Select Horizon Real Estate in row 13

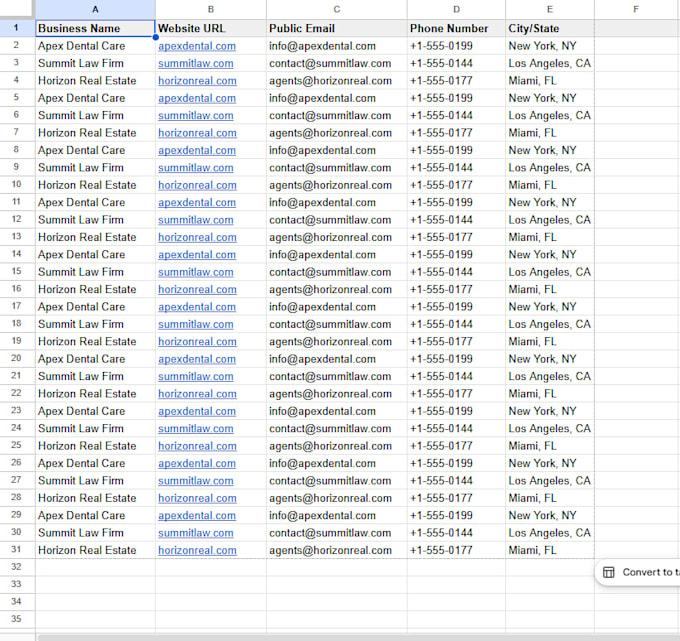[95, 237]
